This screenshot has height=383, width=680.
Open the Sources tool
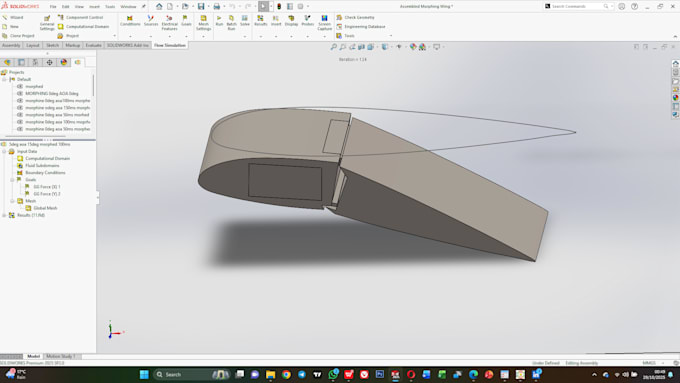(150, 20)
